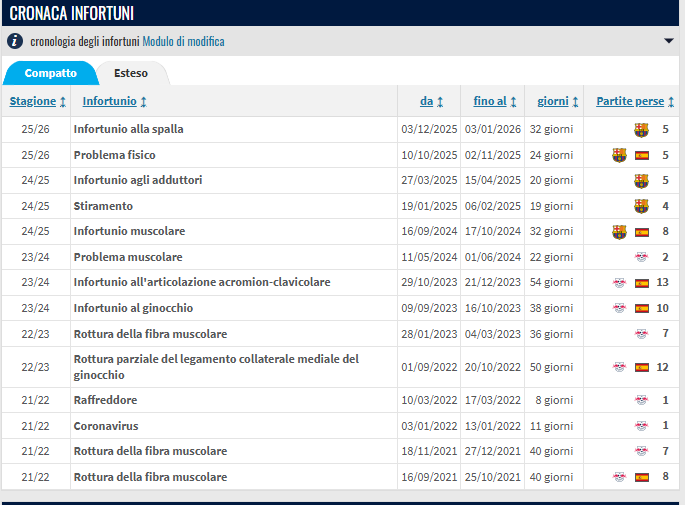
Task: Sort table by Infortunio column
Action: [110, 101]
